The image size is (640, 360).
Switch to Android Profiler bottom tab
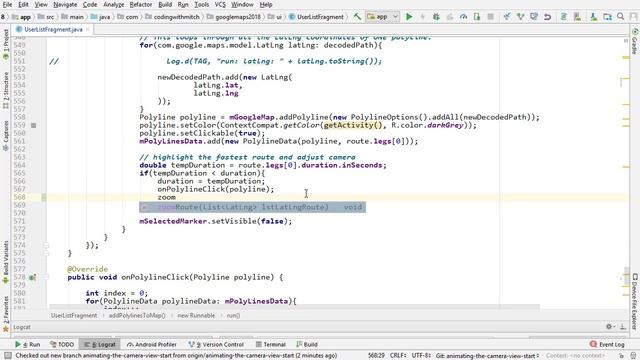click(152, 344)
